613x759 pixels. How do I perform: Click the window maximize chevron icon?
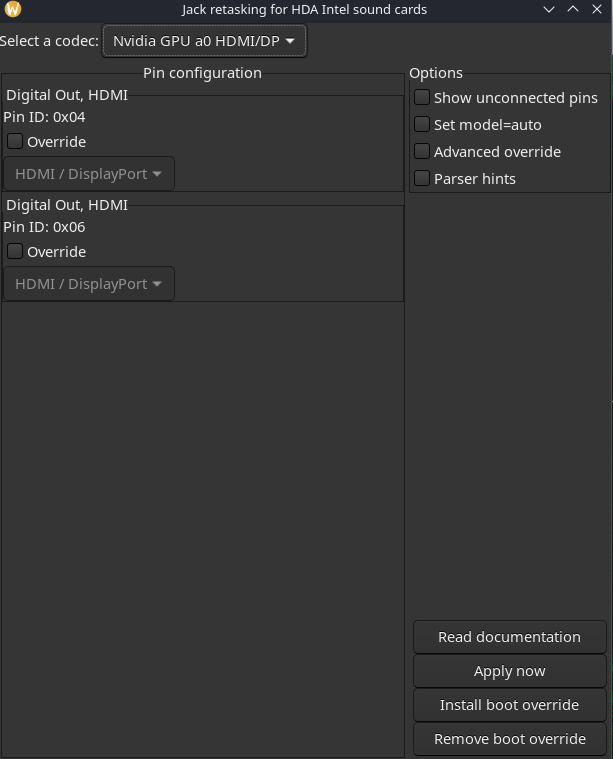pyautogui.click(x=573, y=9)
